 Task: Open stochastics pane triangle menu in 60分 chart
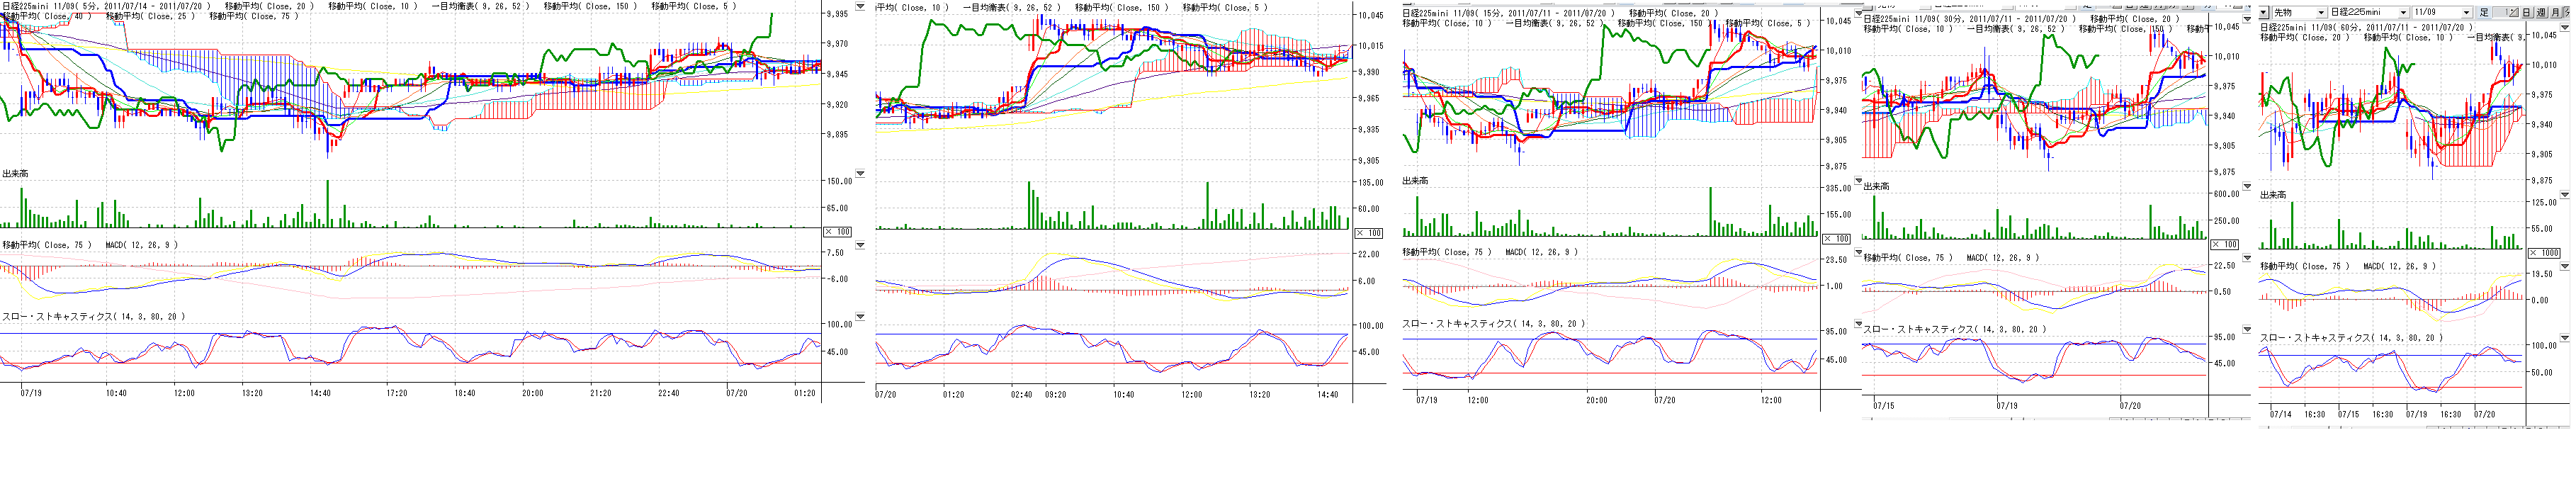(x=2564, y=338)
